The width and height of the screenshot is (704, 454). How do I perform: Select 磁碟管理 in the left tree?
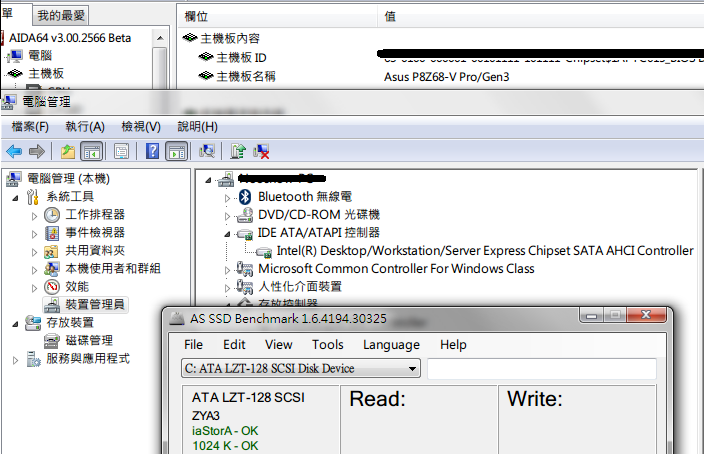pos(89,340)
